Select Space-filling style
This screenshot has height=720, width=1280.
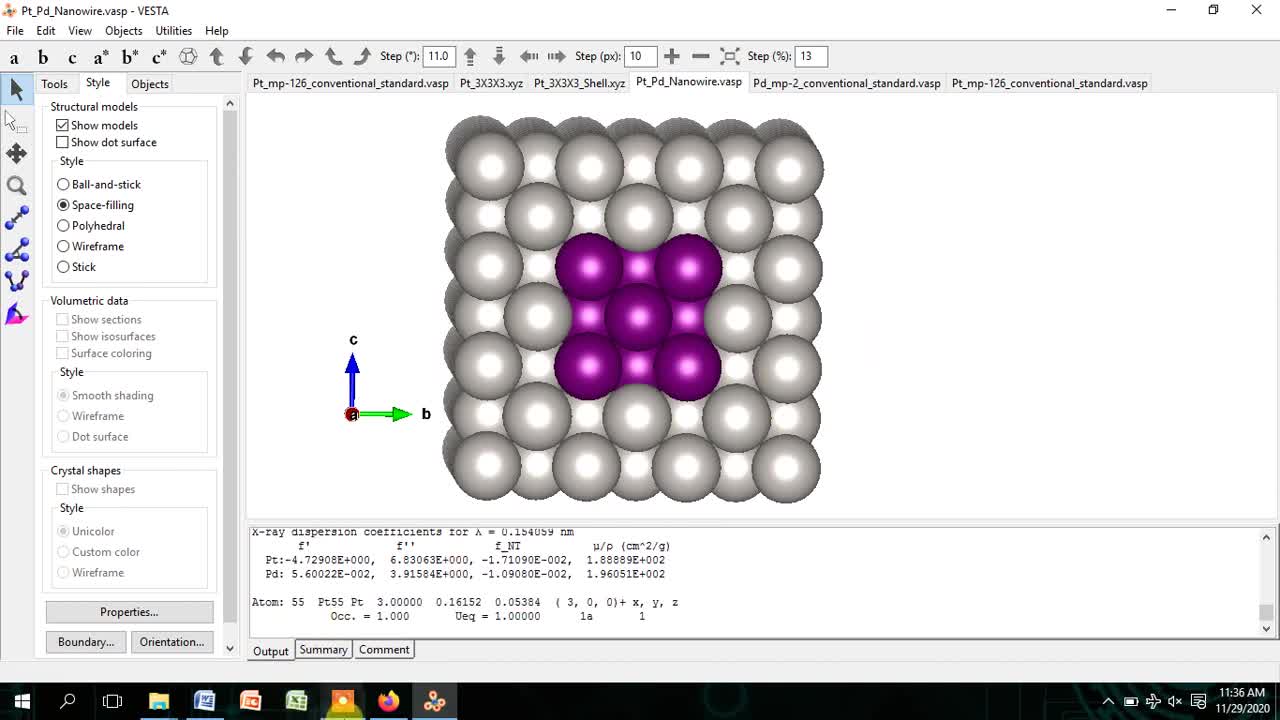(x=63, y=205)
